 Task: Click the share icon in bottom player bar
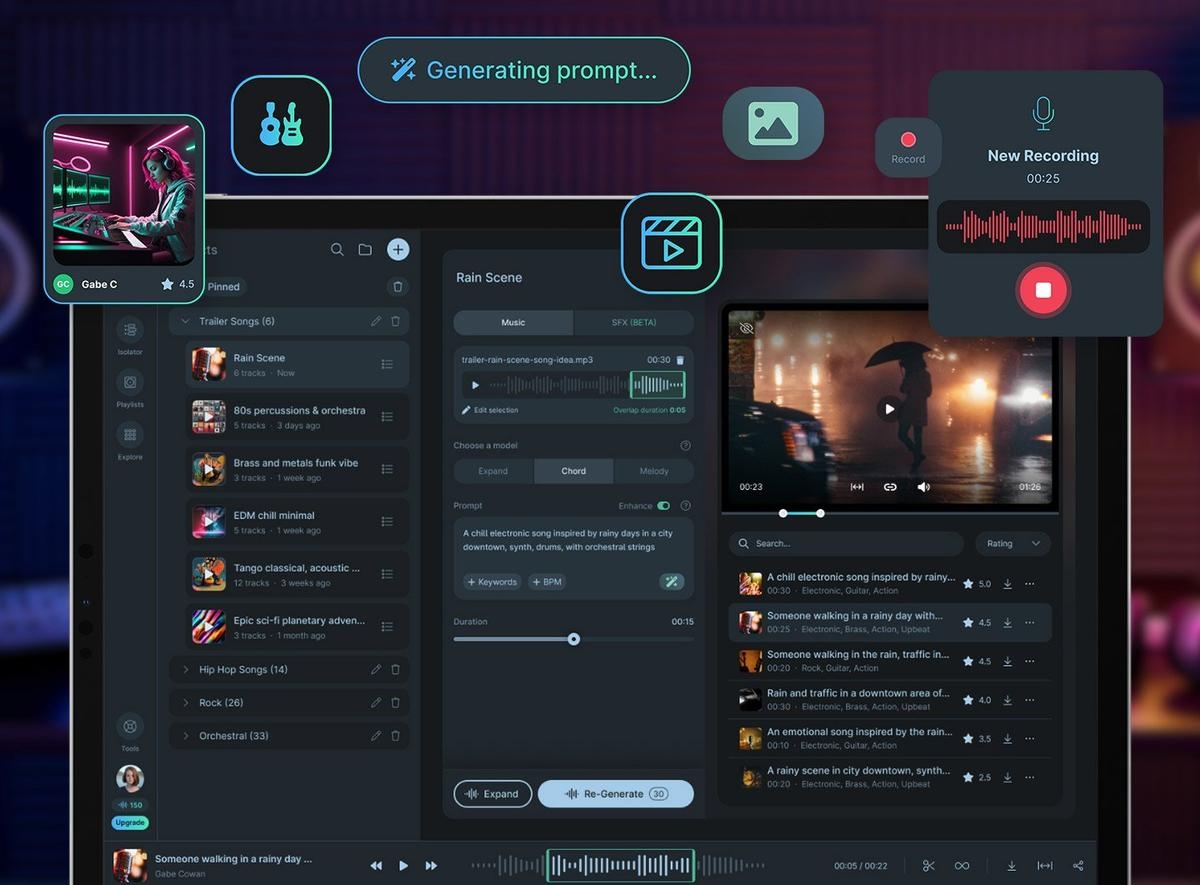1078,866
